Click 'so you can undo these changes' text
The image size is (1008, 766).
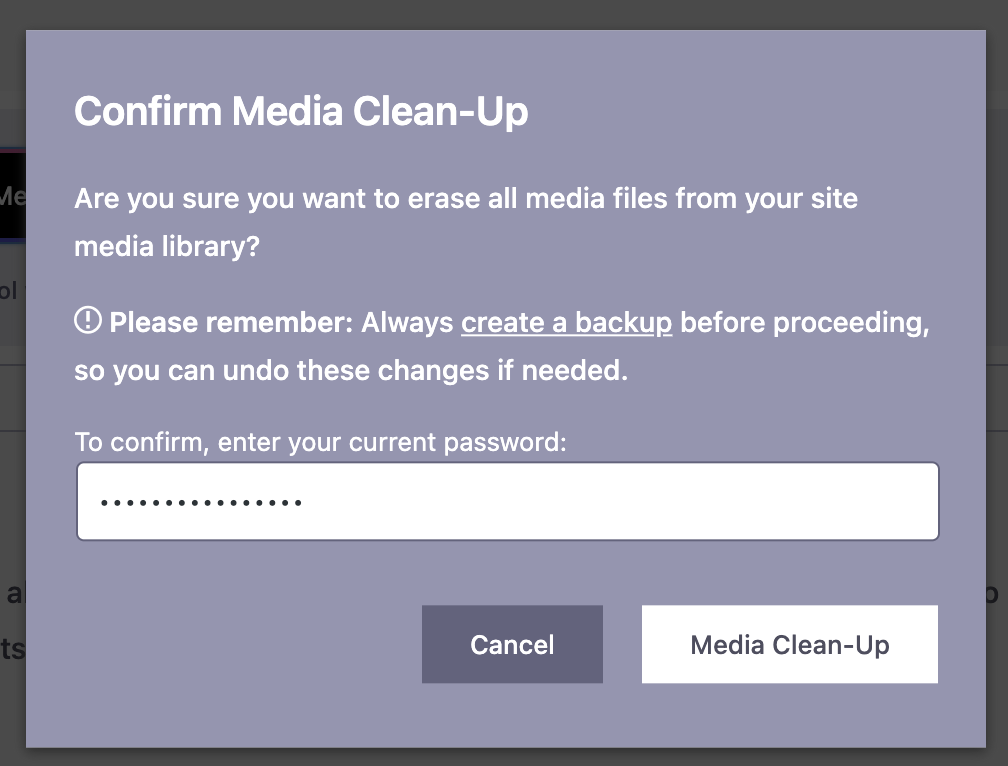click(x=351, y=371)
